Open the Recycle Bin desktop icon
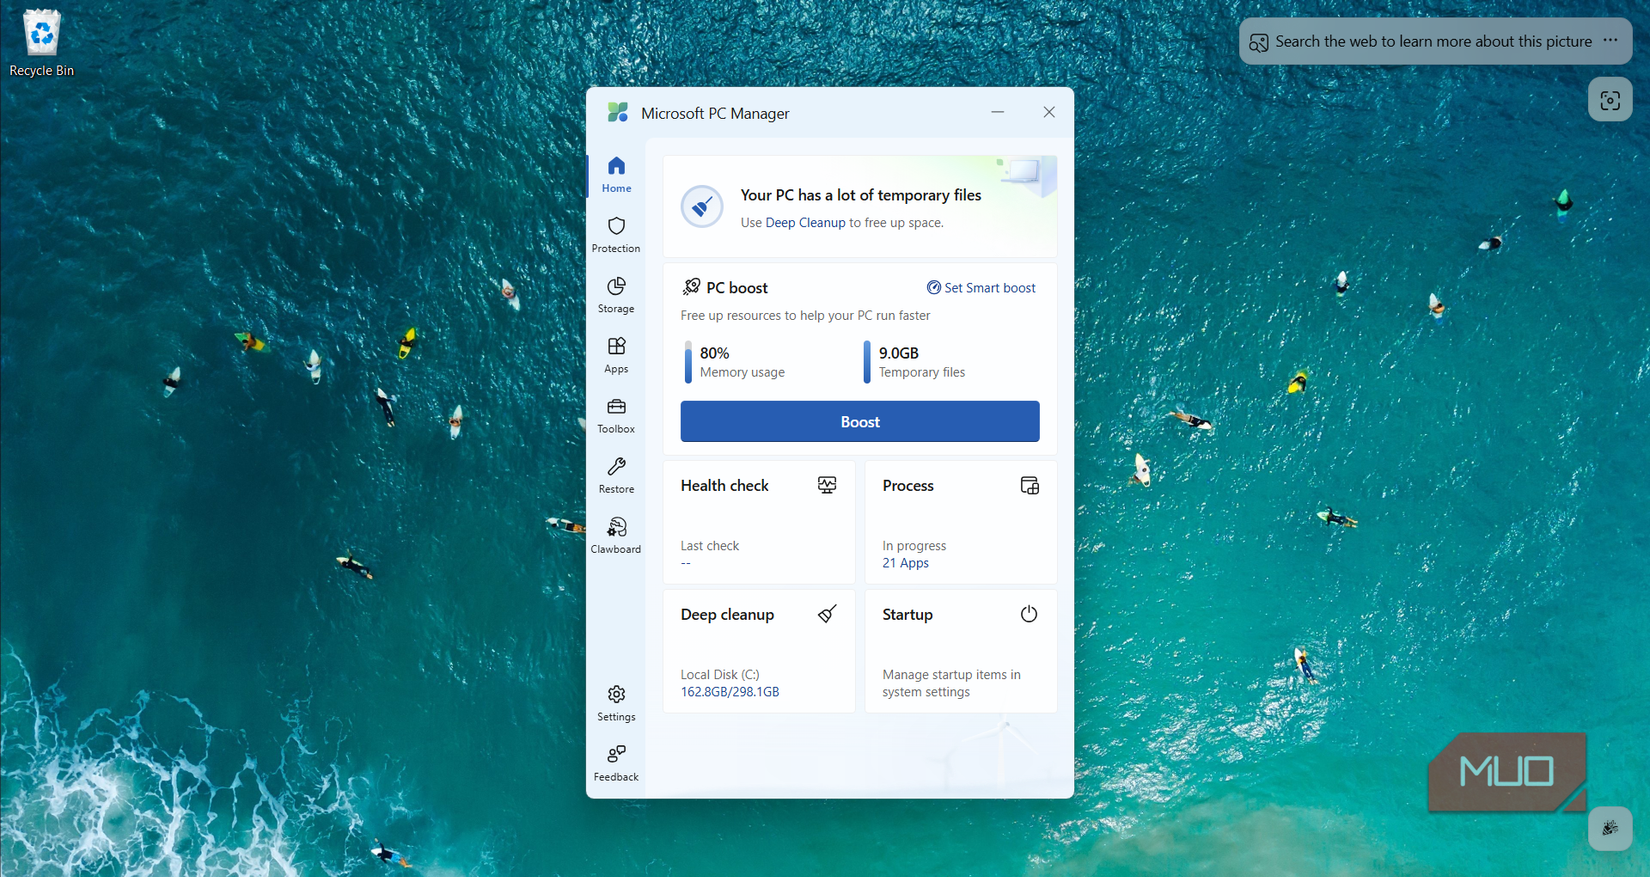Image resolution: width=1650 pixels, height=877 pixels. point(41,43)
